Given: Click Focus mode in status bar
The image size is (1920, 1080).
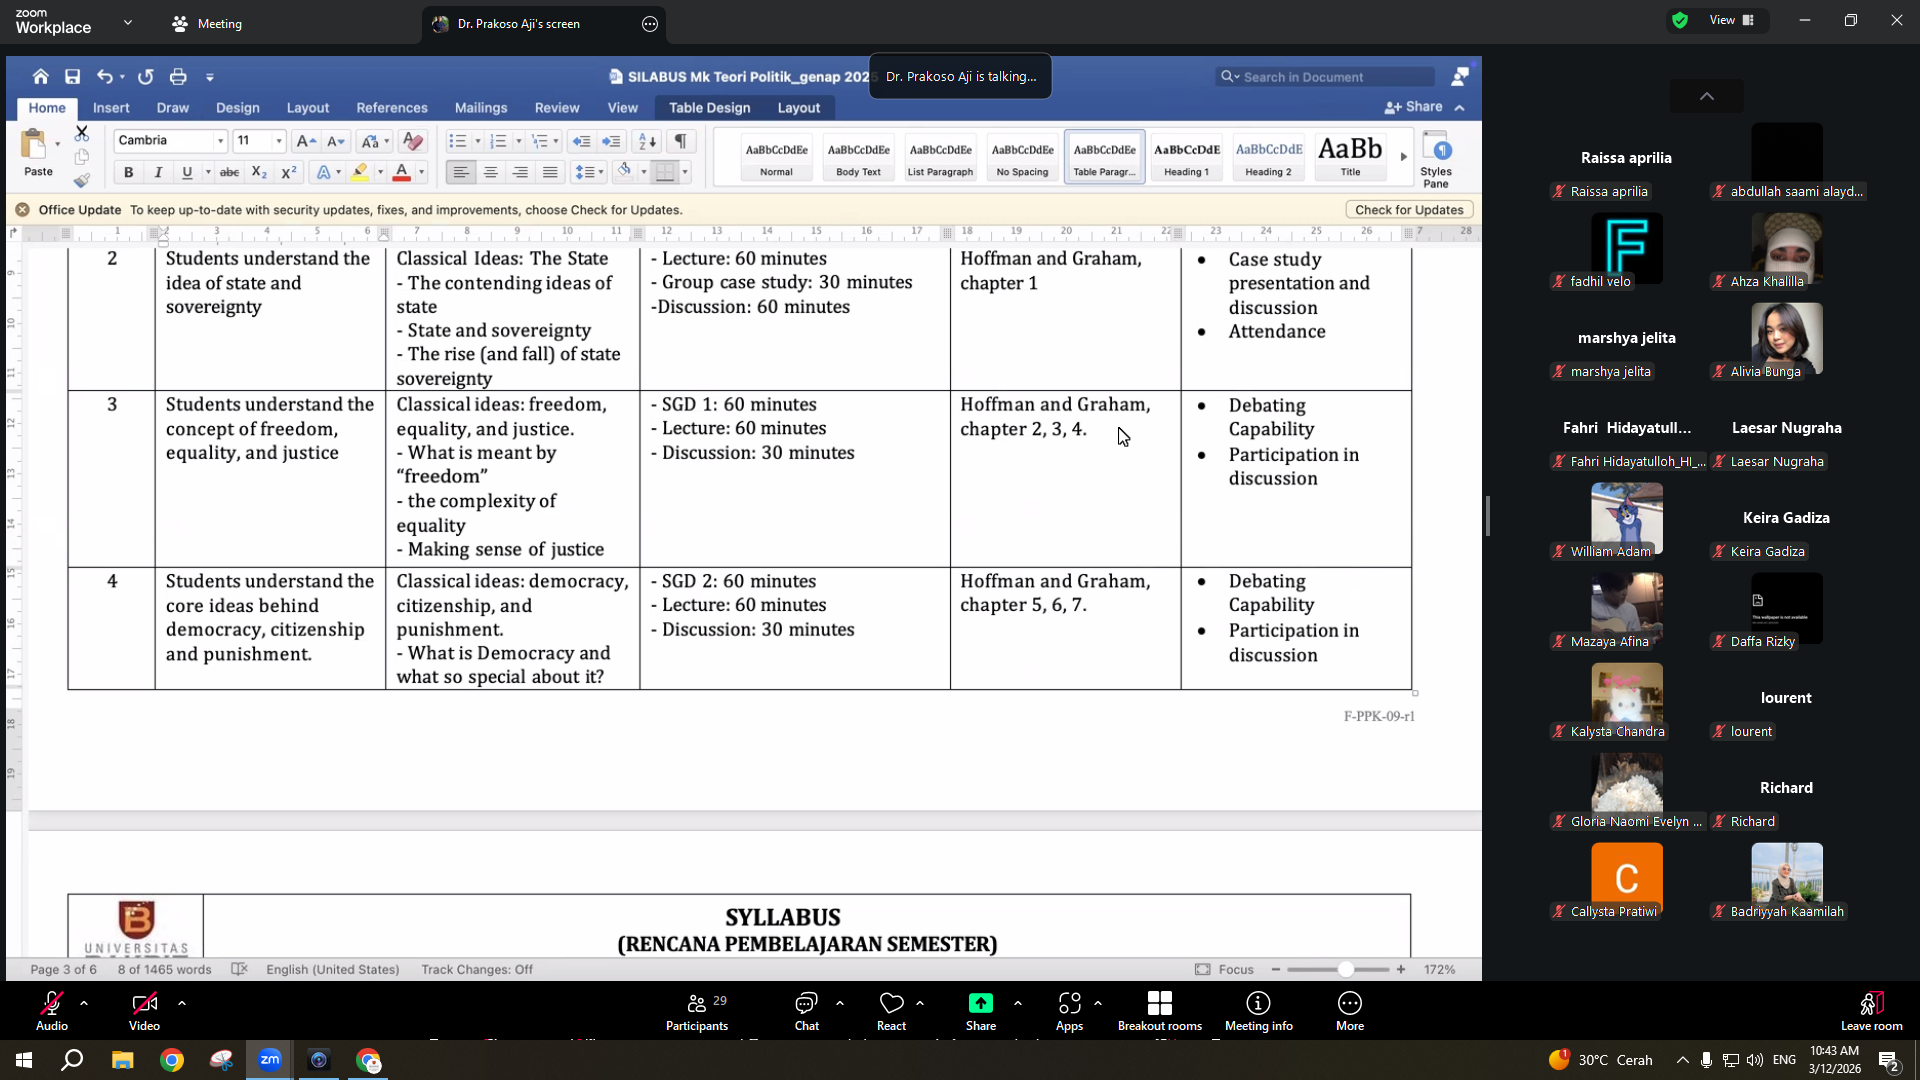Looking at the screenshot, I should (x=1224, y=969).
